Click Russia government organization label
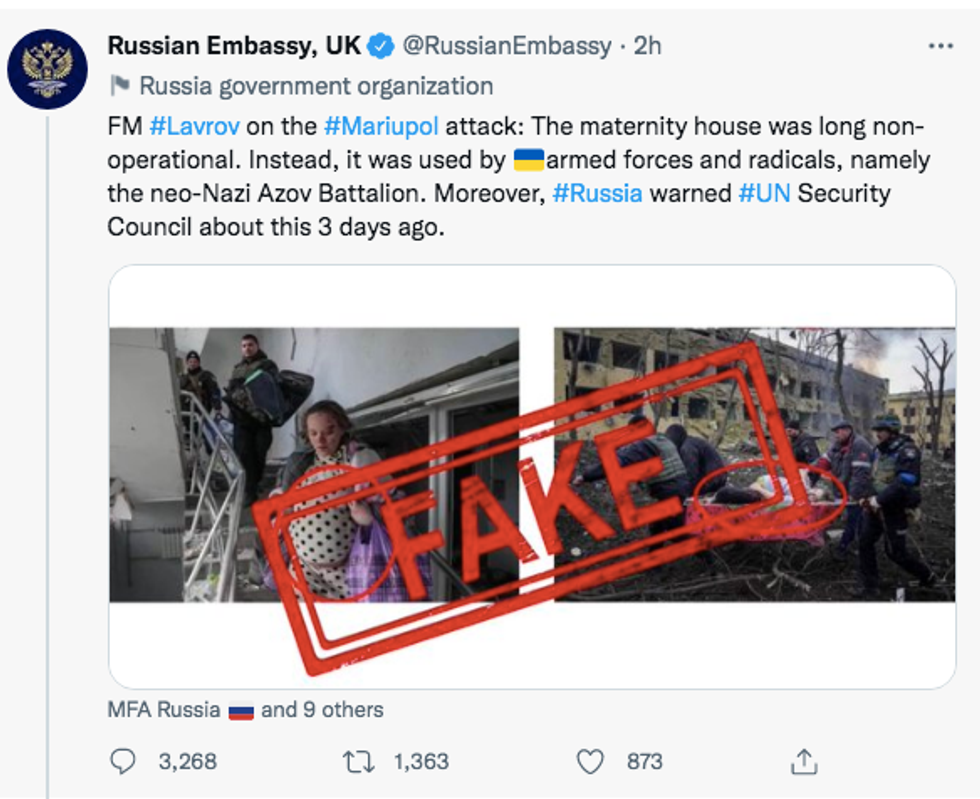The width and height of the screenshot is (980, 799). tap(316, 86)
